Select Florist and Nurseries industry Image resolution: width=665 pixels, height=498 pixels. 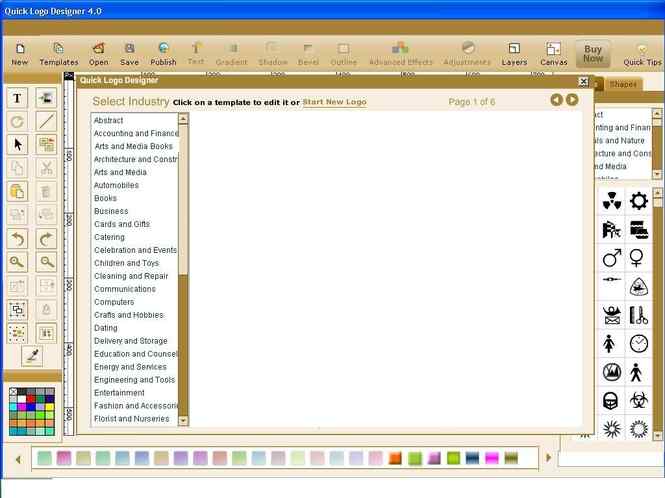(132, 419)
